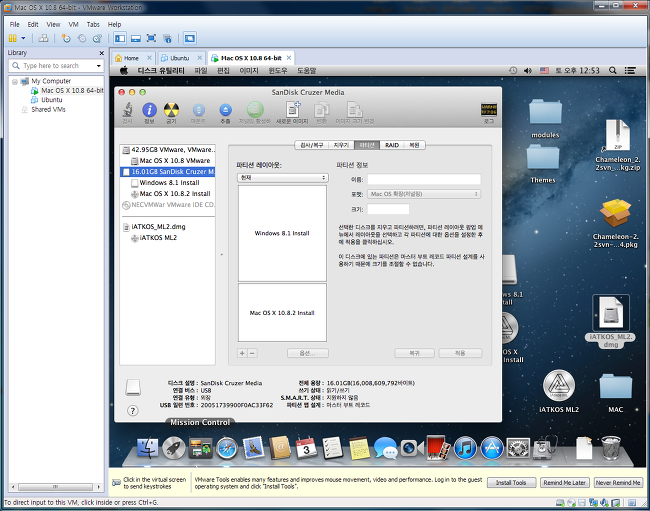Open the Apple menu
The image size is (650, 511).
pos(124,70)
